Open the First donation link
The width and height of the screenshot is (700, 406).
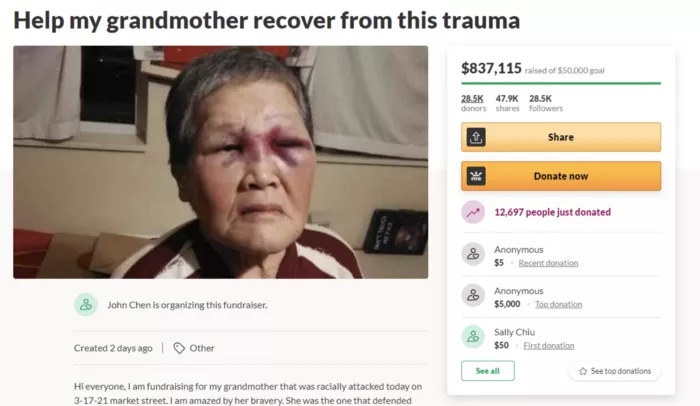549,346
